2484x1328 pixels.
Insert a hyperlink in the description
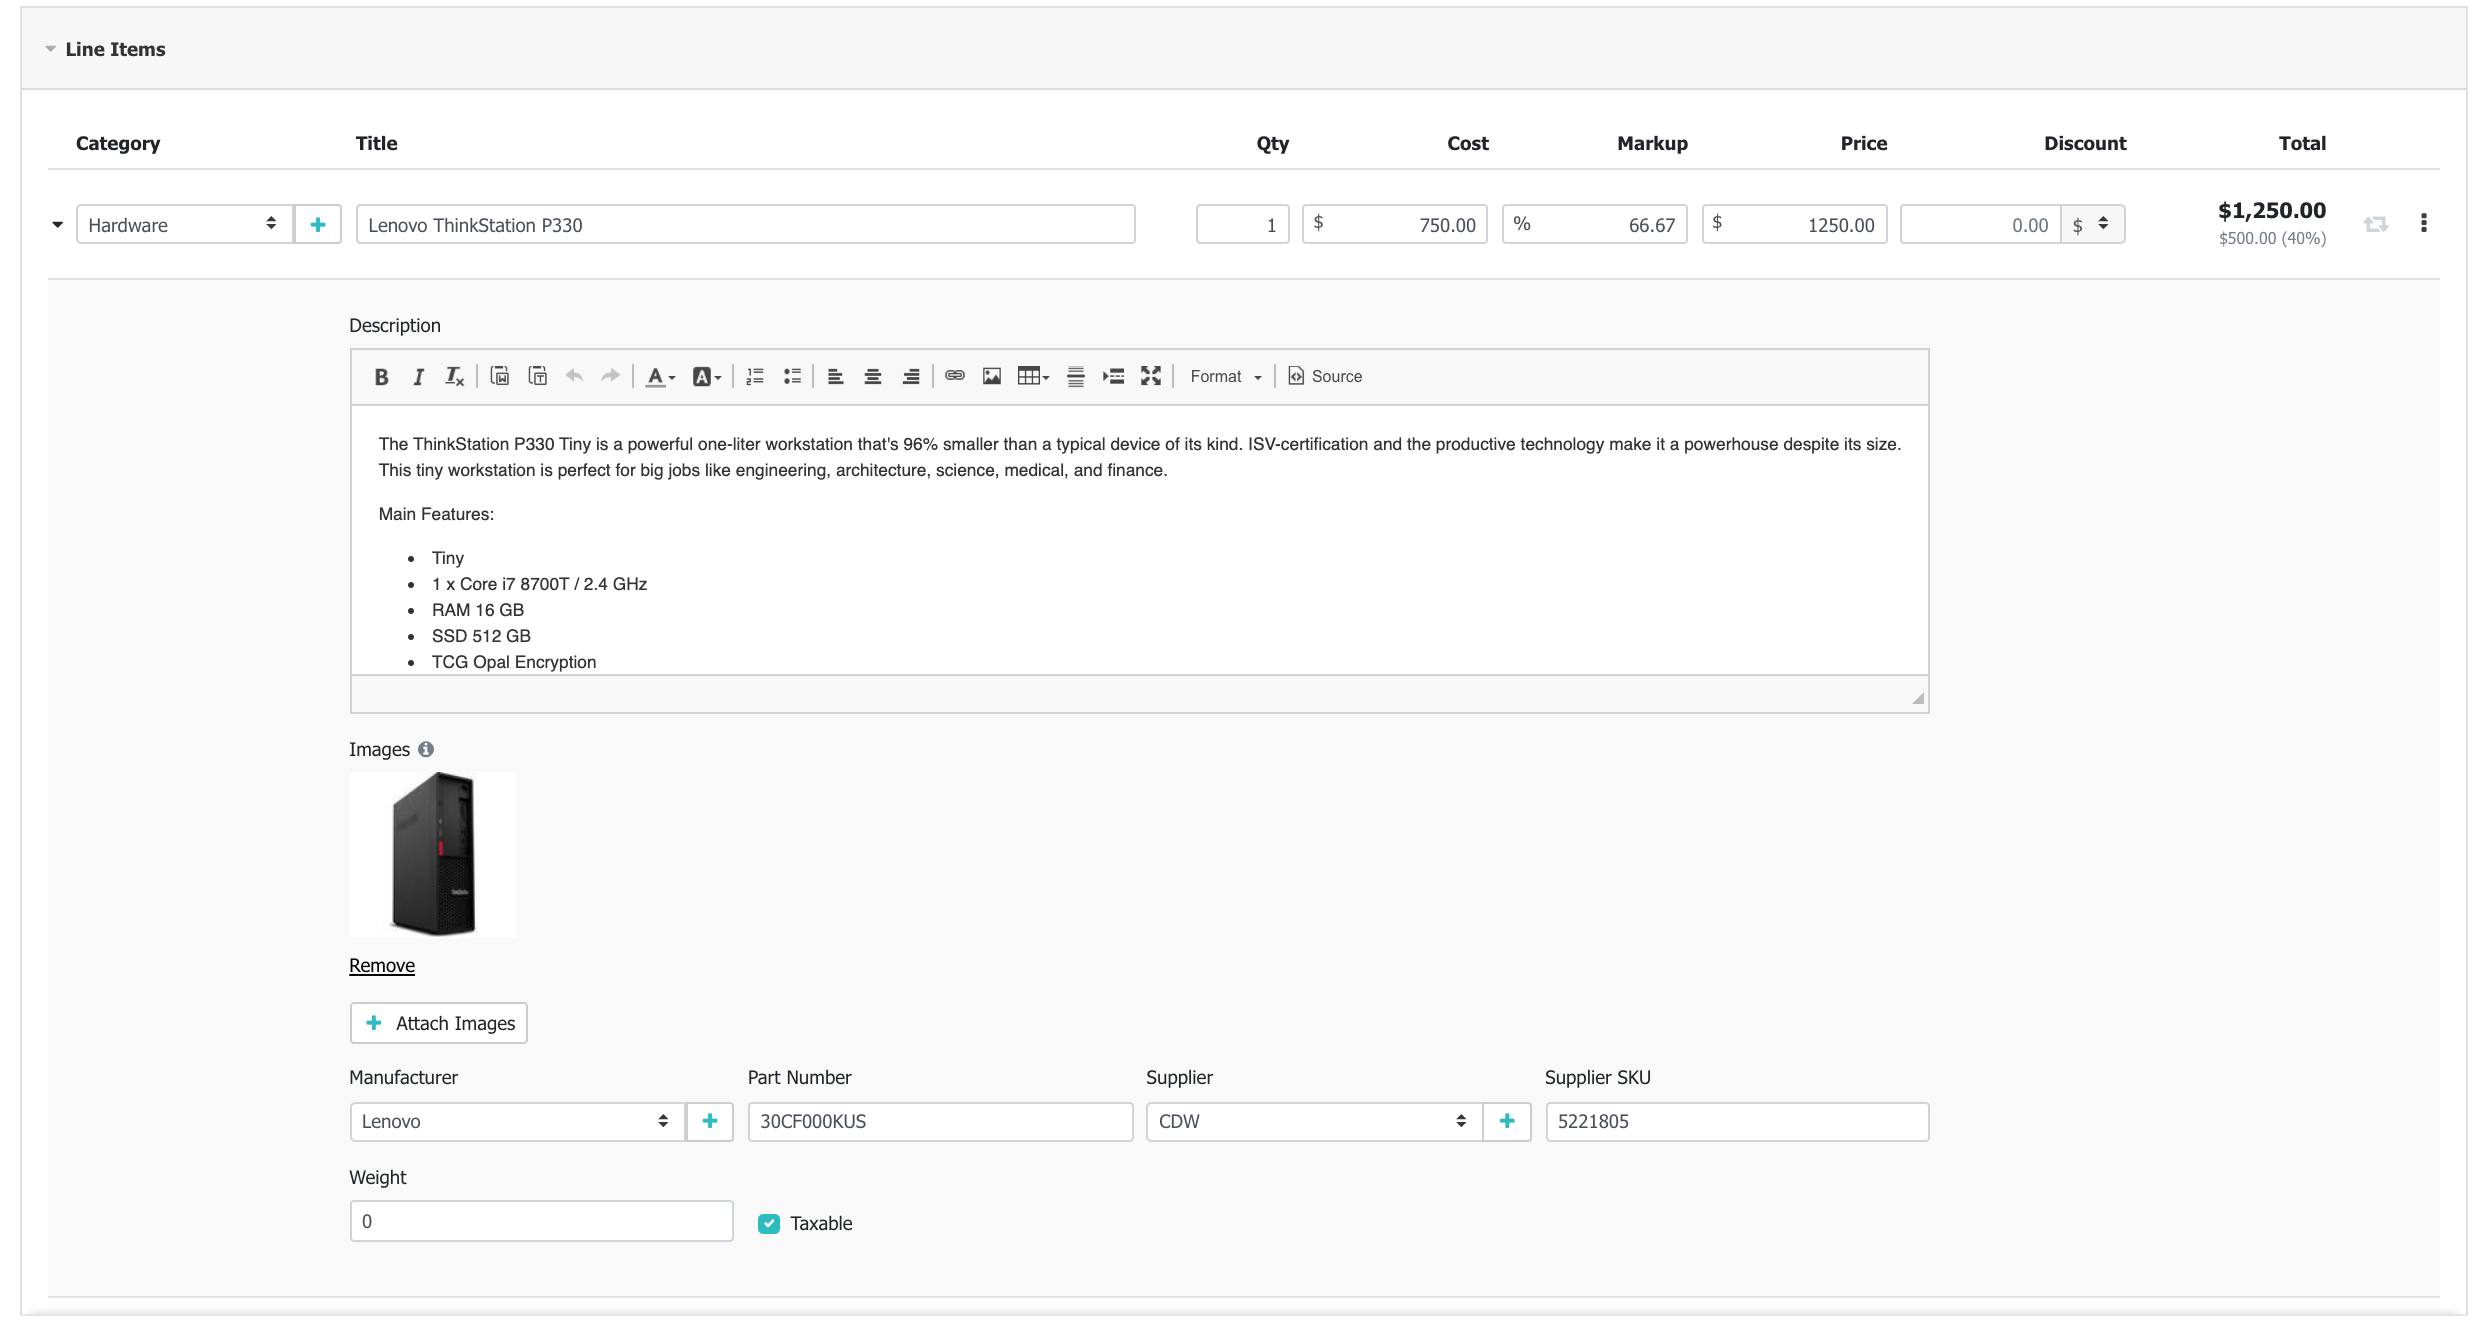955,376
